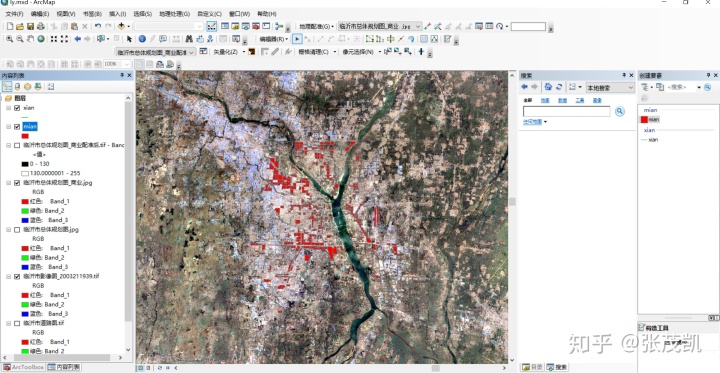This screenshot has height=373, width=720.
Task: Activate the Identify info tool
Action: pos(142,39)
